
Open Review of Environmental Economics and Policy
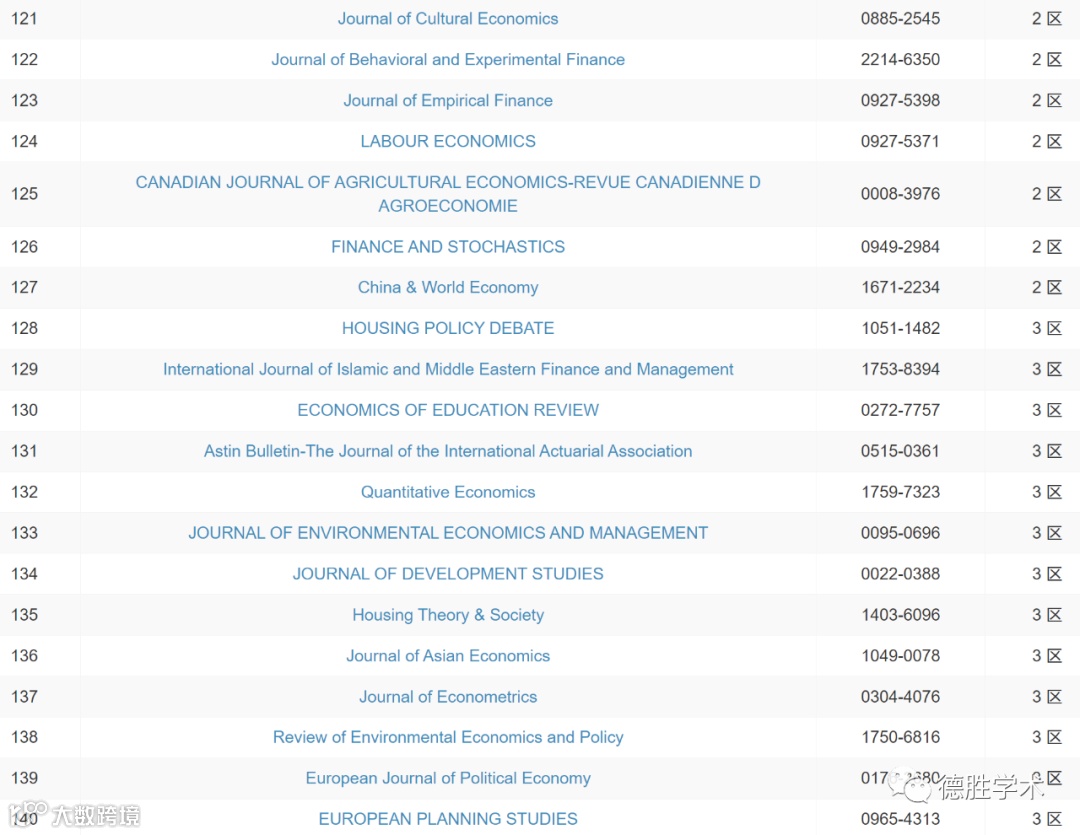(x=448, y=737)
